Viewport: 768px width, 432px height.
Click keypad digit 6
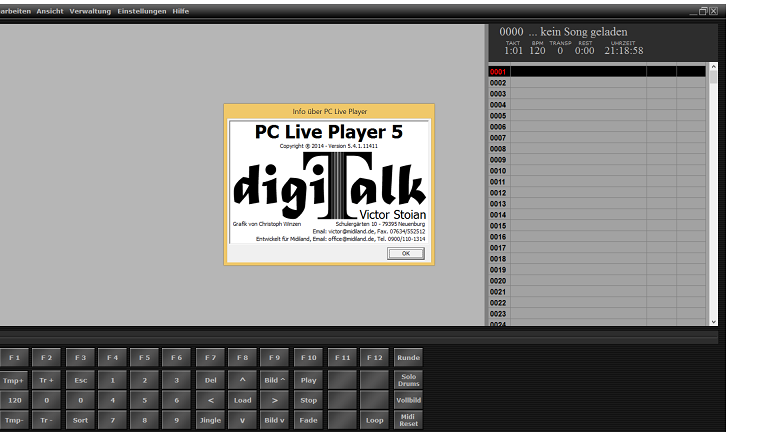[x=176, y=400]
